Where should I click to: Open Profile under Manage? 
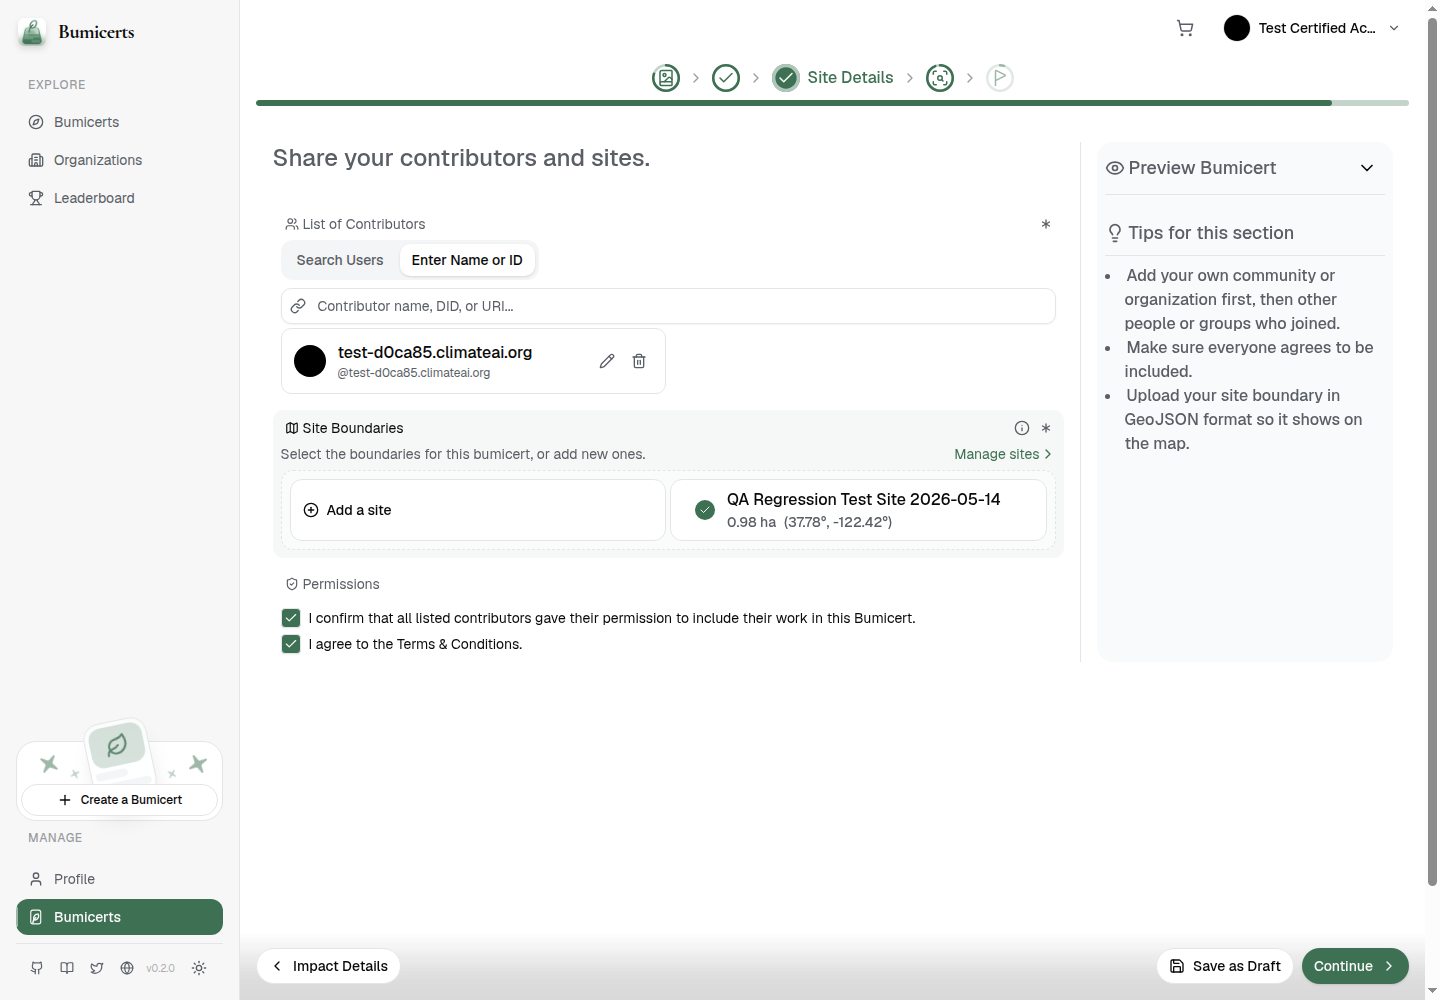pos(120,879)
